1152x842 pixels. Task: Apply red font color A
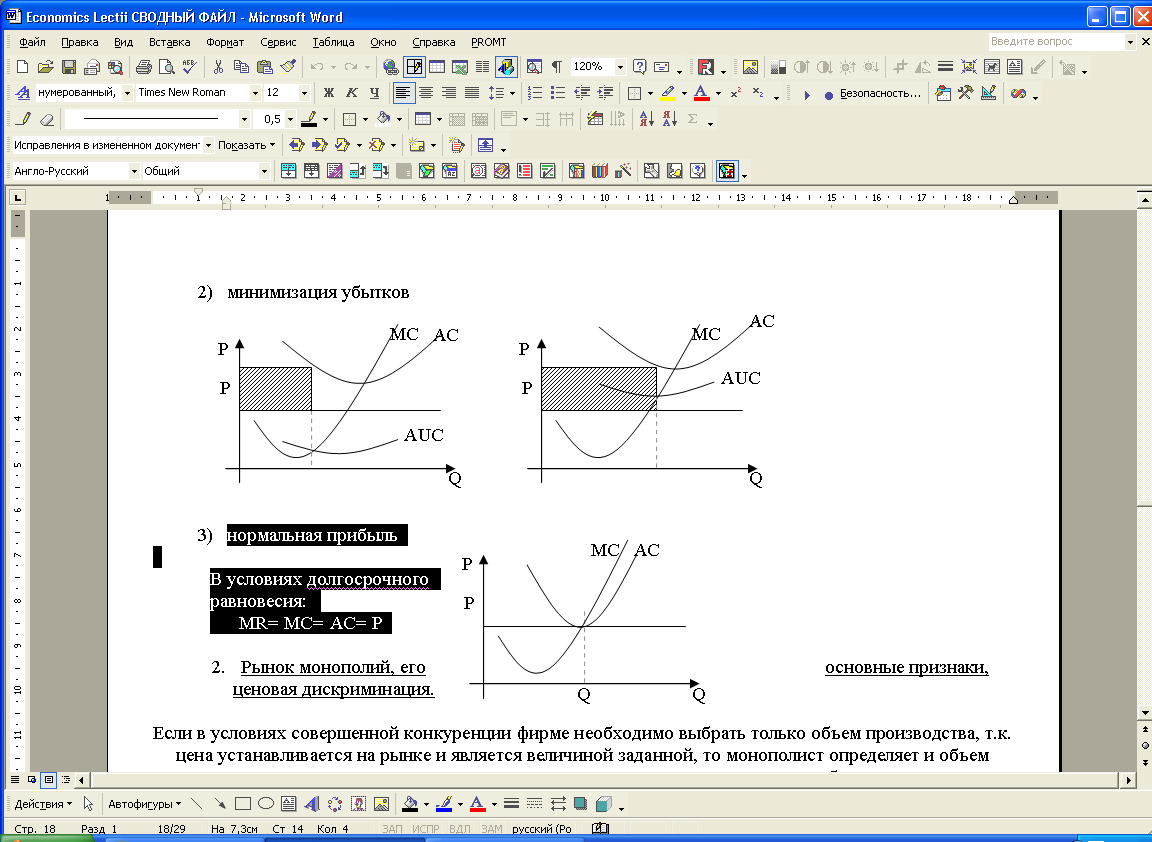tap(702, 93)
